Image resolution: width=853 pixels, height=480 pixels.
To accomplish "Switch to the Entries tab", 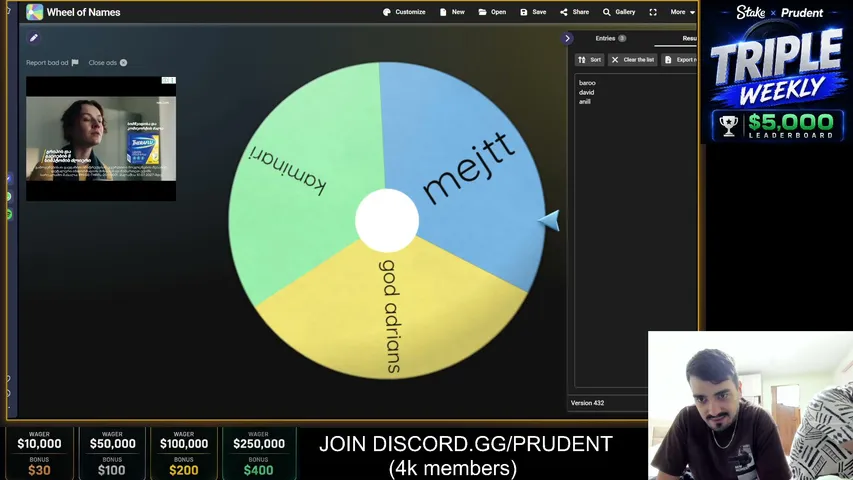I will click(x=610, y=39).
